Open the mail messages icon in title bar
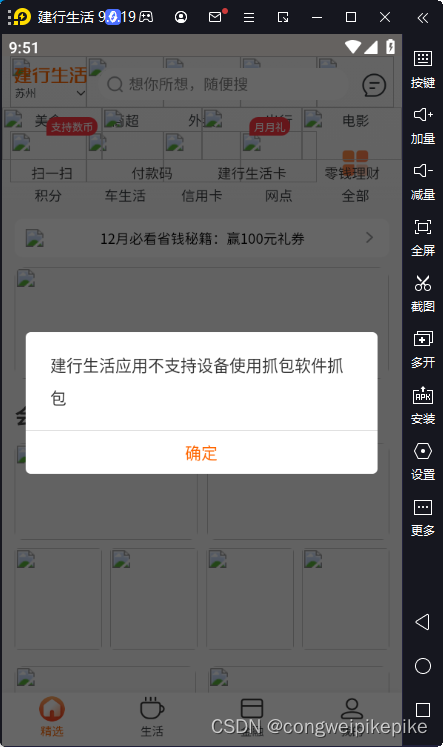The width and height of the screenshot is (443, 747). tap(215, 17)
